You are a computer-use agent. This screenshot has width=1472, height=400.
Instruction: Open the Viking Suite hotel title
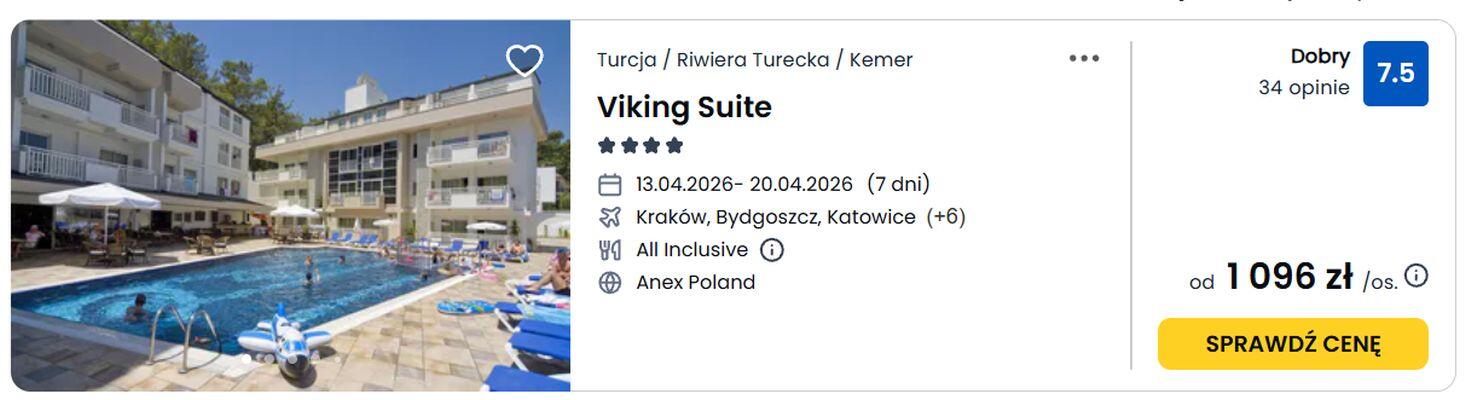click(684, 107)
